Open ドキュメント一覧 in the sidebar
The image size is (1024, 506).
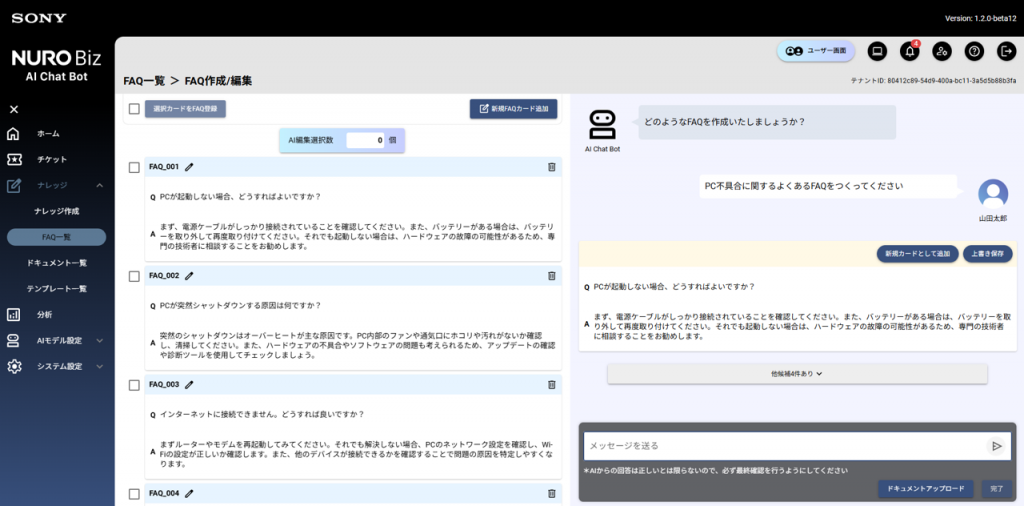(x=56, y=263)
